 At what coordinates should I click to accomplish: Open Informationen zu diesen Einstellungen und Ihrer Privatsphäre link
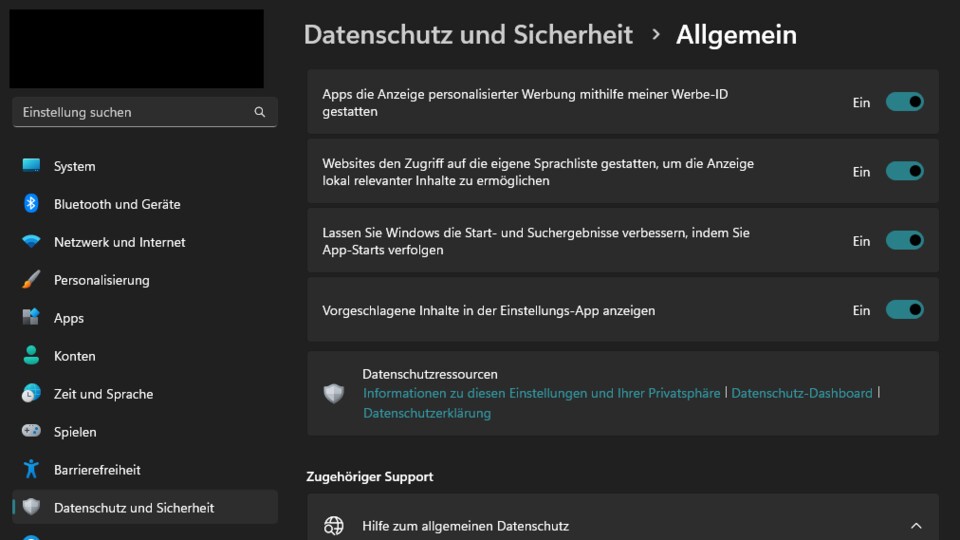coord(541,393)
